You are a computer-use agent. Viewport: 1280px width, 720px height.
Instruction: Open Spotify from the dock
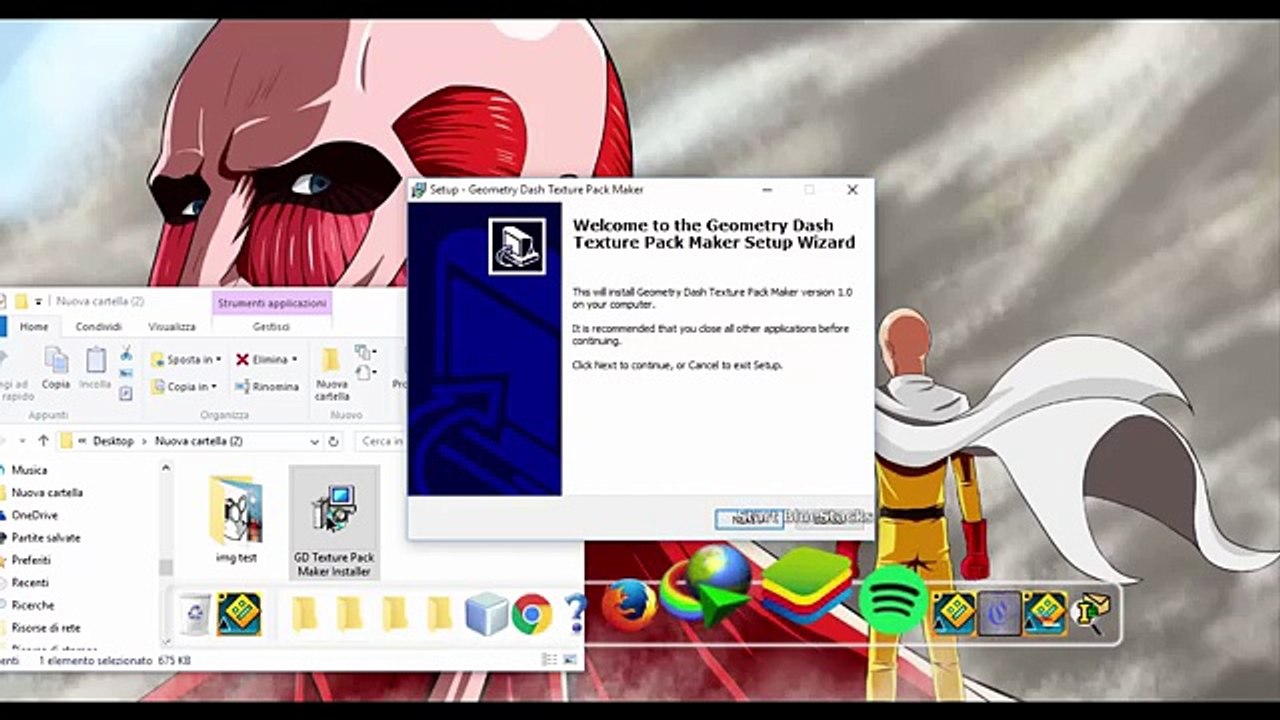tap(893, 600)
